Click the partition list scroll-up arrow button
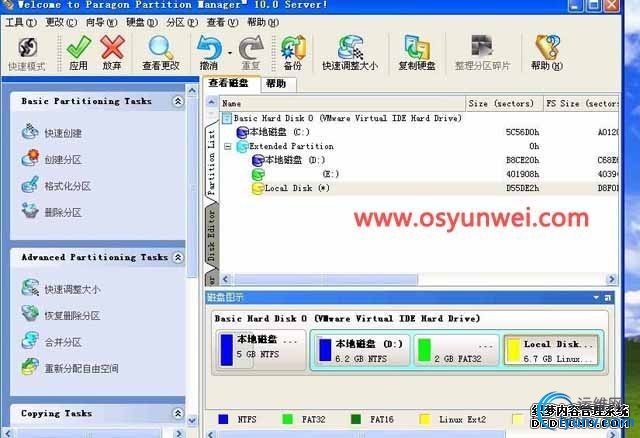Screen dimensions: 640x438 pyautogui.click(x=211, y=102)
